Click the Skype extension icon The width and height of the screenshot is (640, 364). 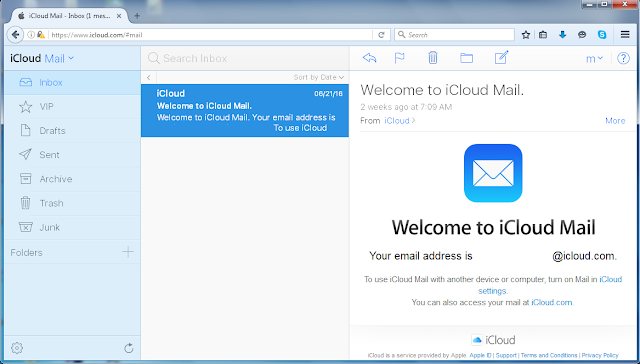pos(602,35)
